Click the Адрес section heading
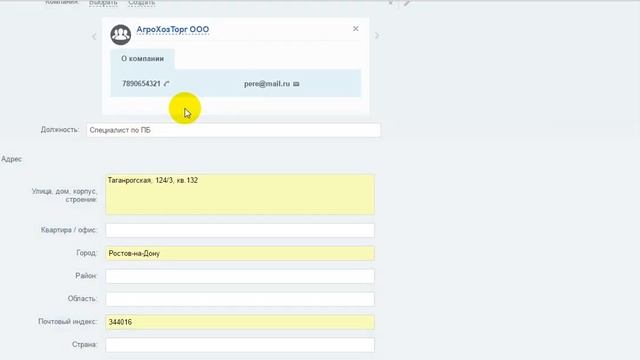 click(11, 159)
